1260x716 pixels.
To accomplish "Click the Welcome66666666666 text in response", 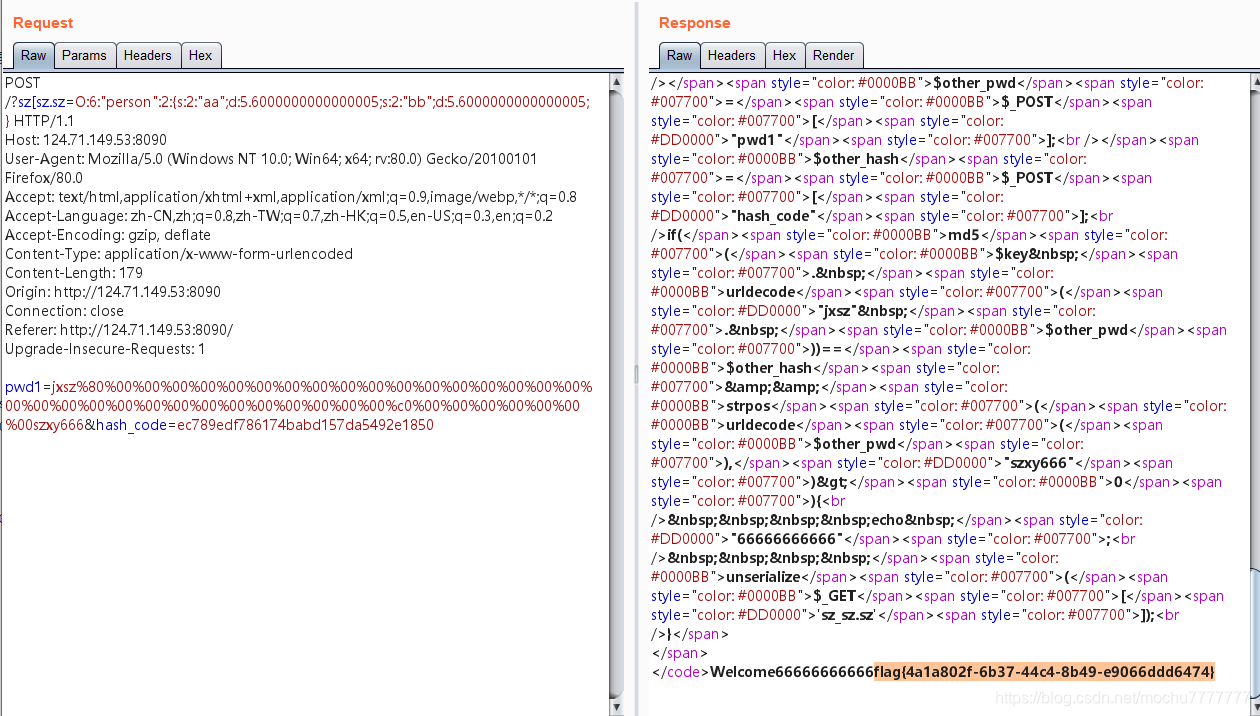I will tap(792, 672).
